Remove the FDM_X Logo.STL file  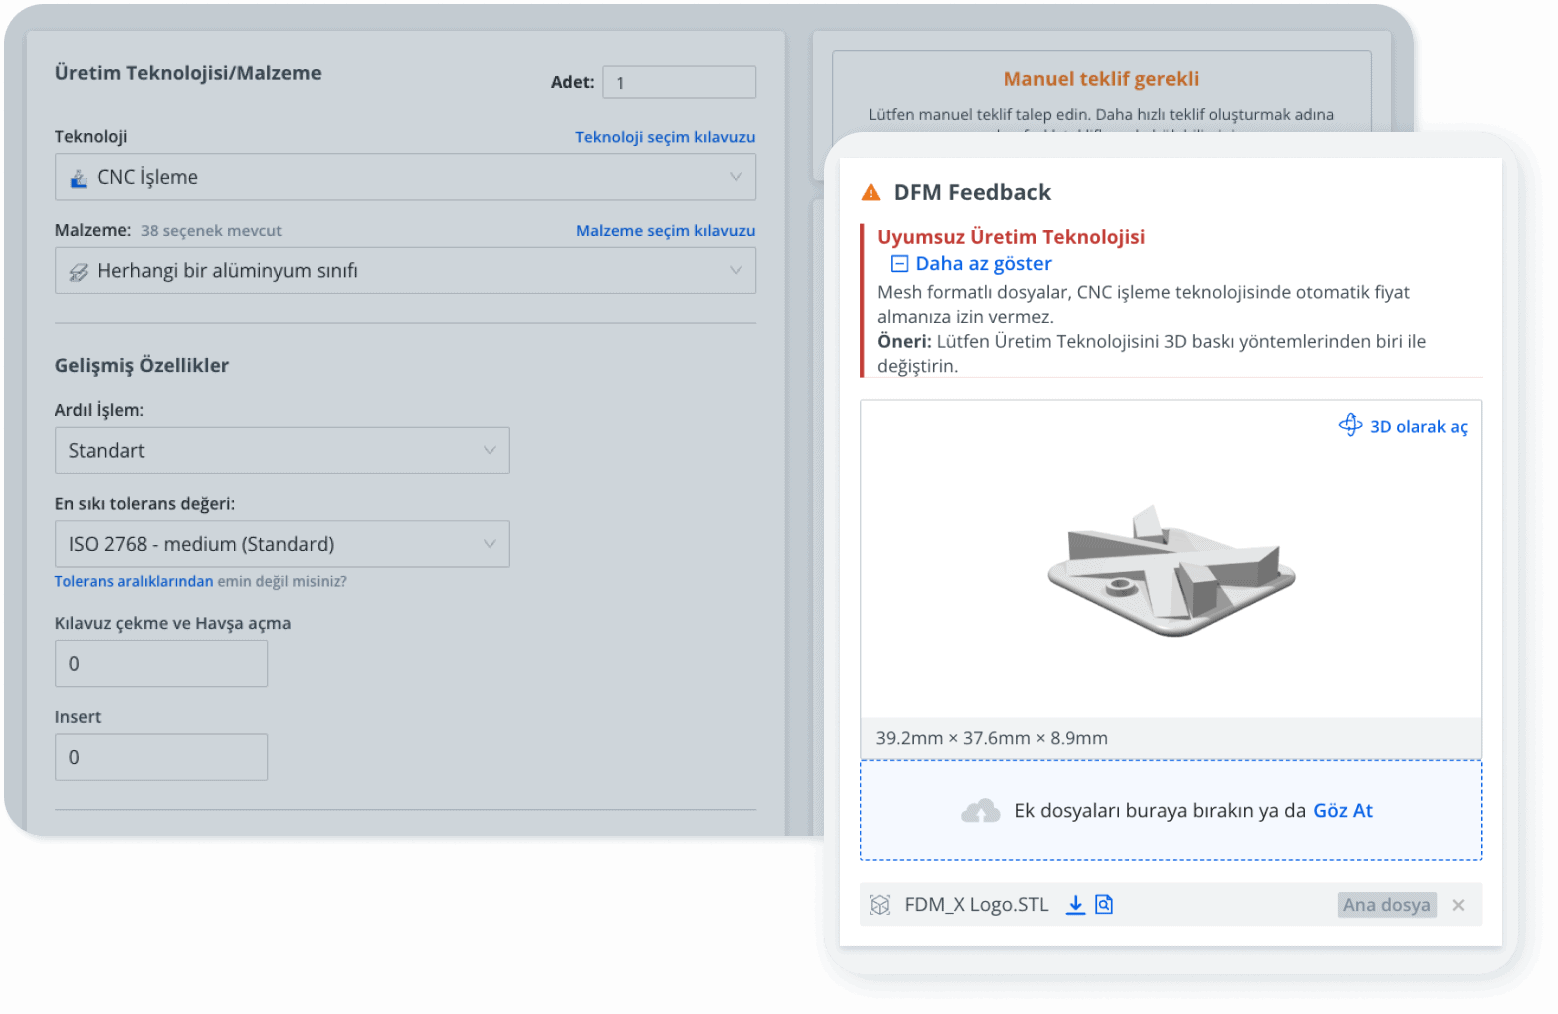[x=1458, y=905]
